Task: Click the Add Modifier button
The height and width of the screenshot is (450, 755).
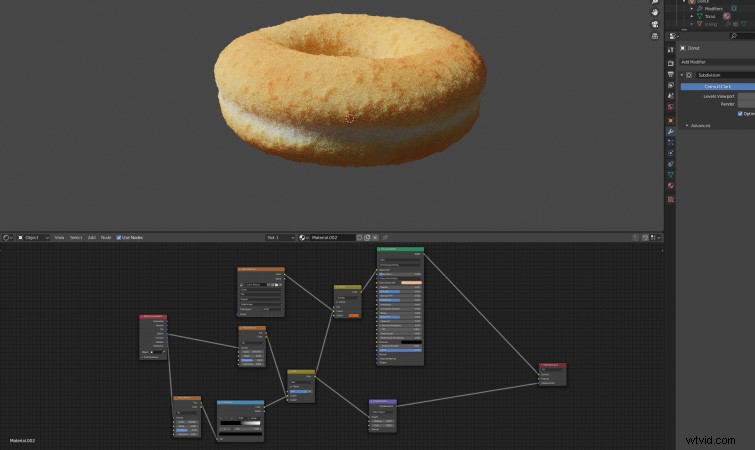Action: (717, 62)
